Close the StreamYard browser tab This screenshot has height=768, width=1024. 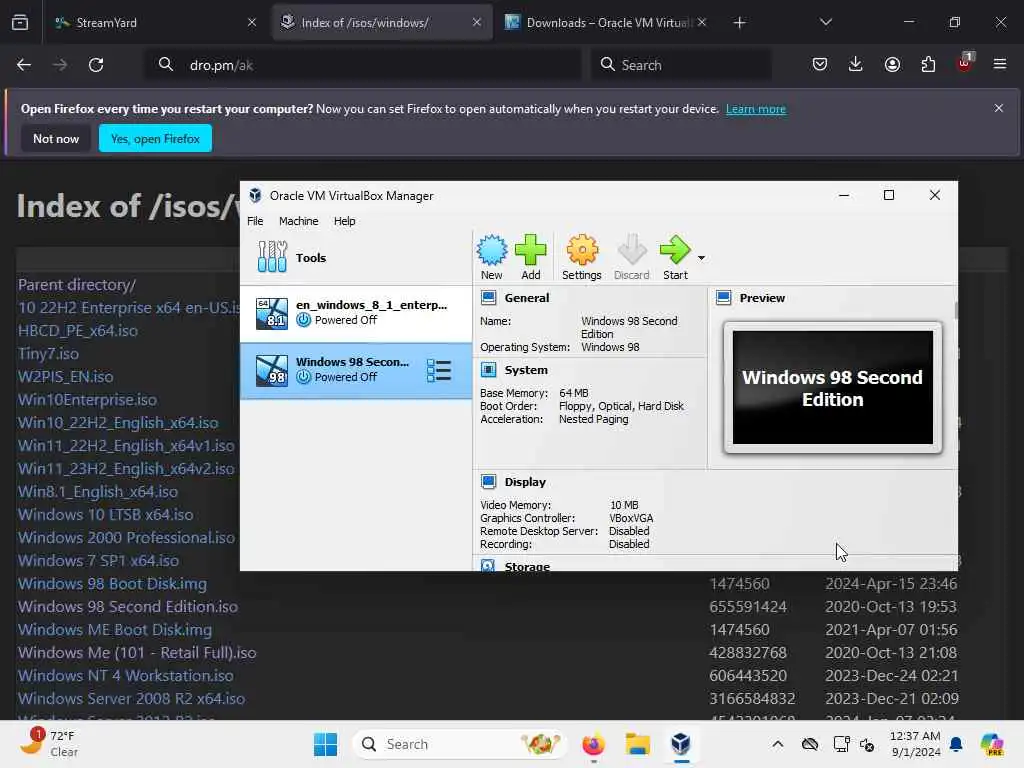point(252,22)
